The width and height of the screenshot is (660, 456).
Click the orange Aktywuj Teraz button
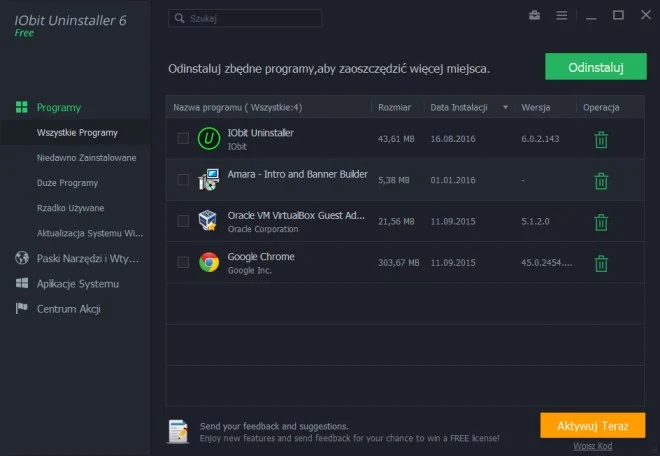tap(593, 426)
